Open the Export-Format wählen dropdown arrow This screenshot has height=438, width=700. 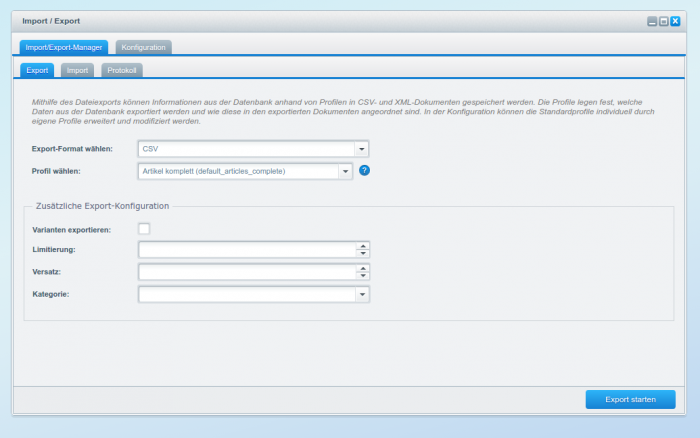tap(363, 149)
